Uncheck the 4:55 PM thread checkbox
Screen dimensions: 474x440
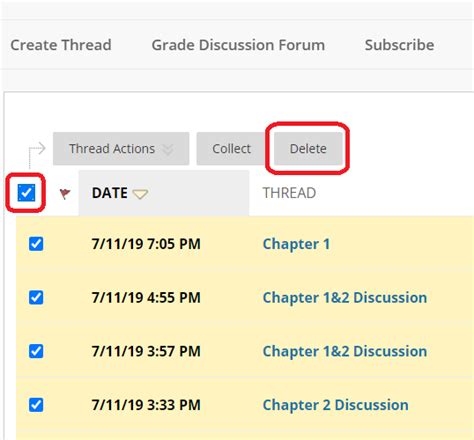pyautogui.click(x=36, y=298)
